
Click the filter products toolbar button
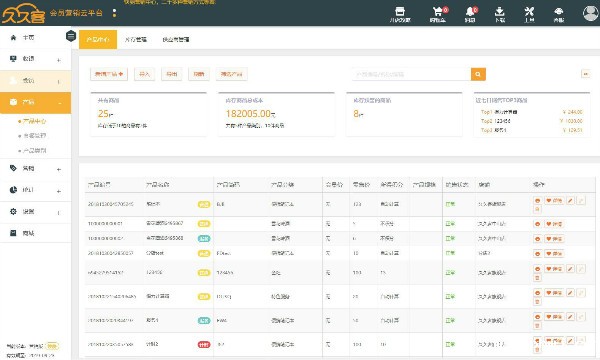tap(232, 74)
